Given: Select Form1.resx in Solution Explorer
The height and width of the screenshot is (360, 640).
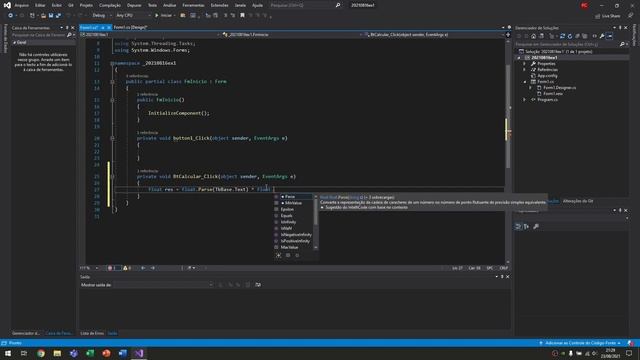Looking at the screenshot, I should [553, 93].
